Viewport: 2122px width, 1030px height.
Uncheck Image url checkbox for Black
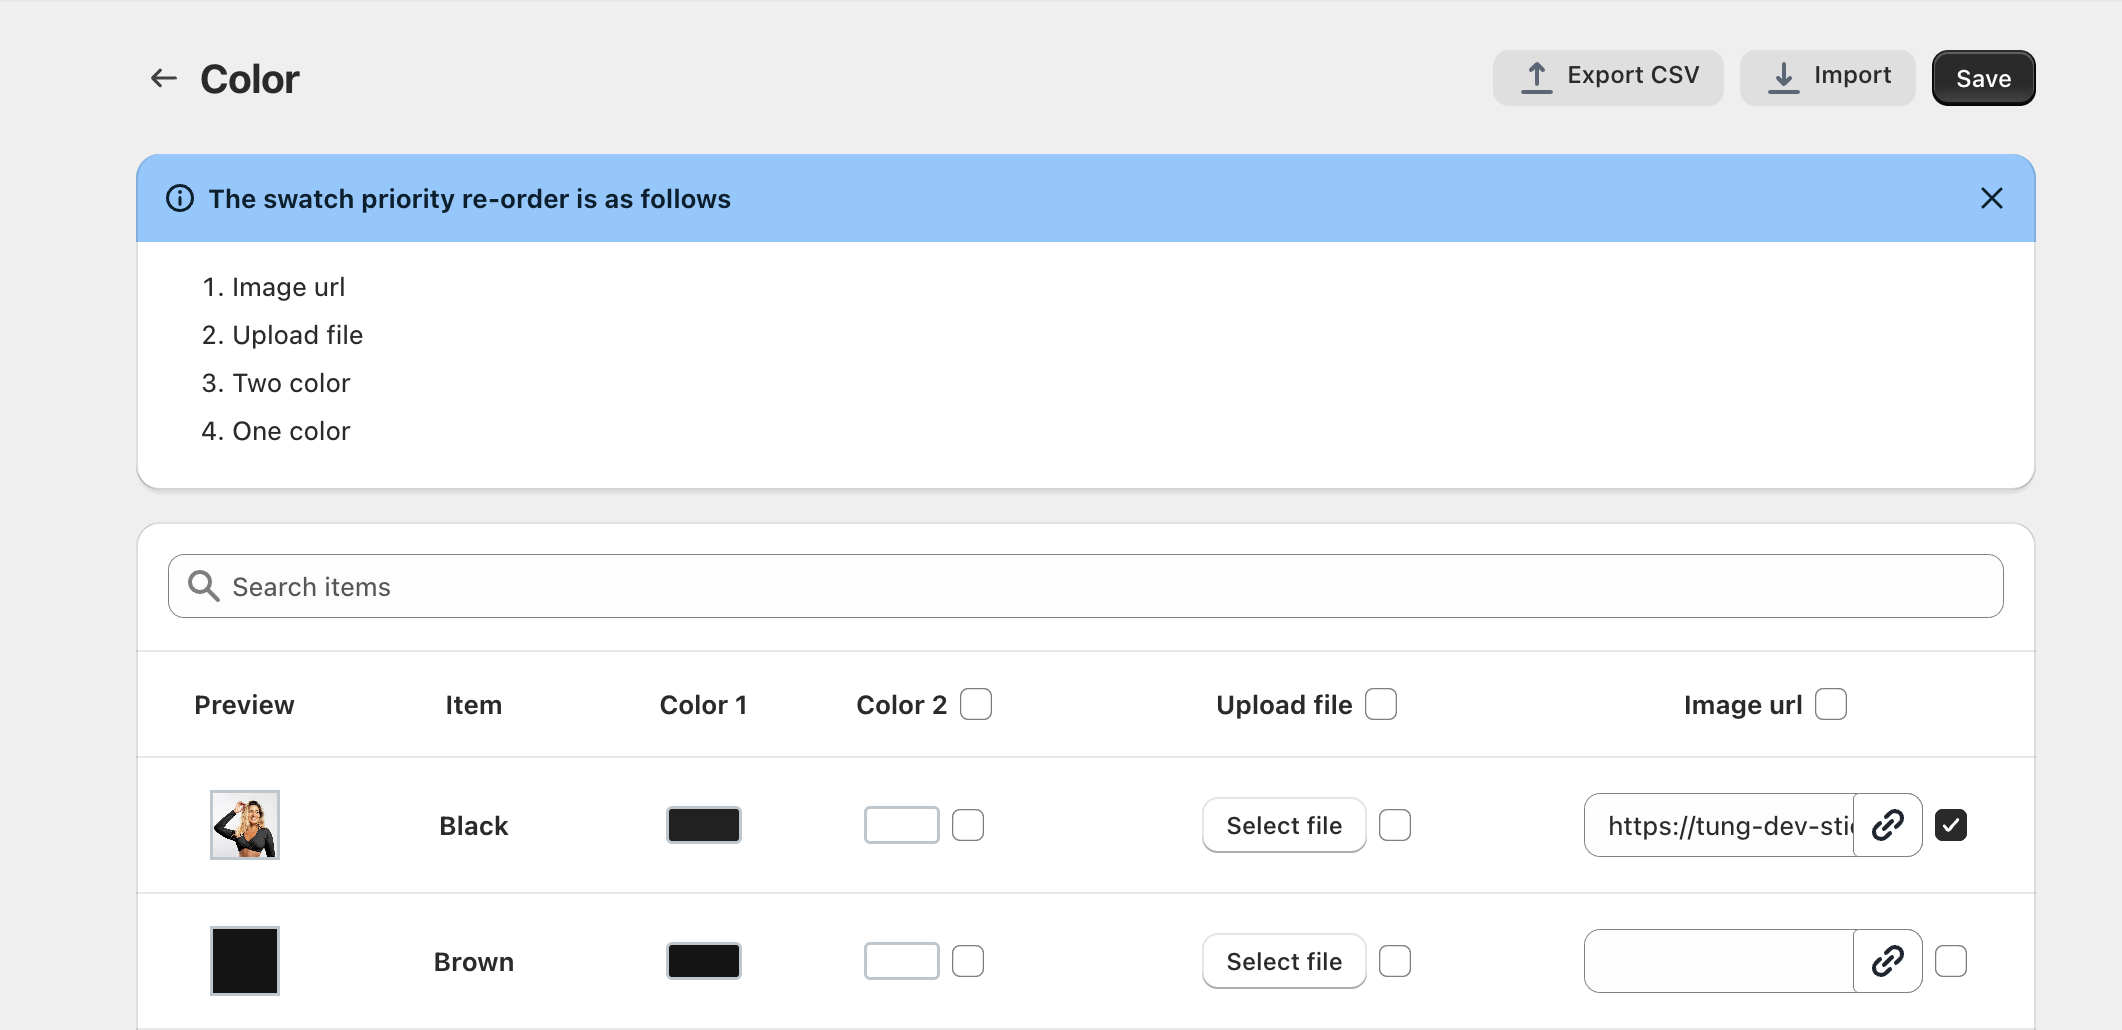(x=1951, y=825)
